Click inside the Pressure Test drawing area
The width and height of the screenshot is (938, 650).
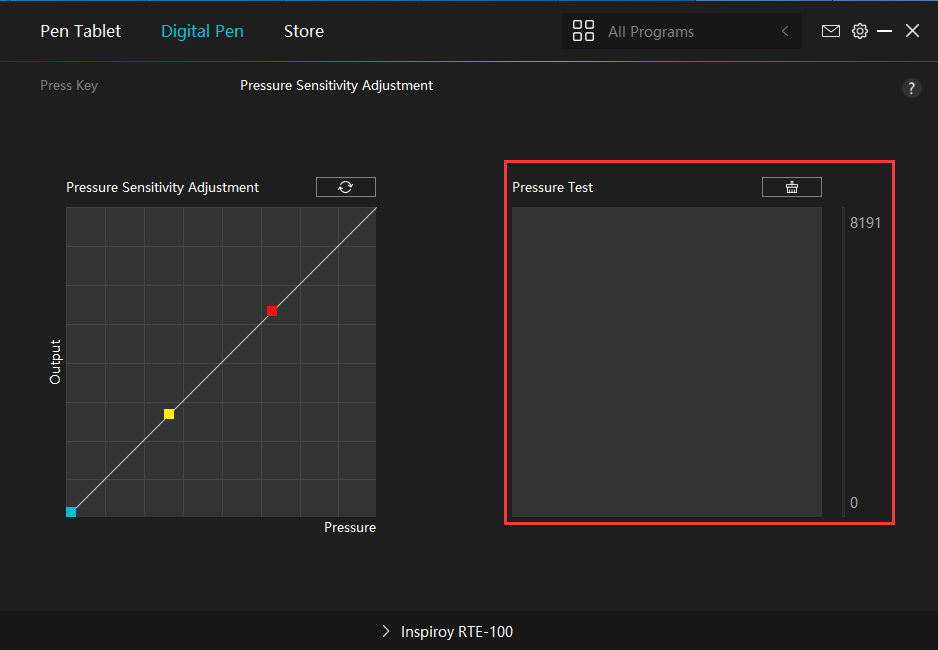pos(666,362)
